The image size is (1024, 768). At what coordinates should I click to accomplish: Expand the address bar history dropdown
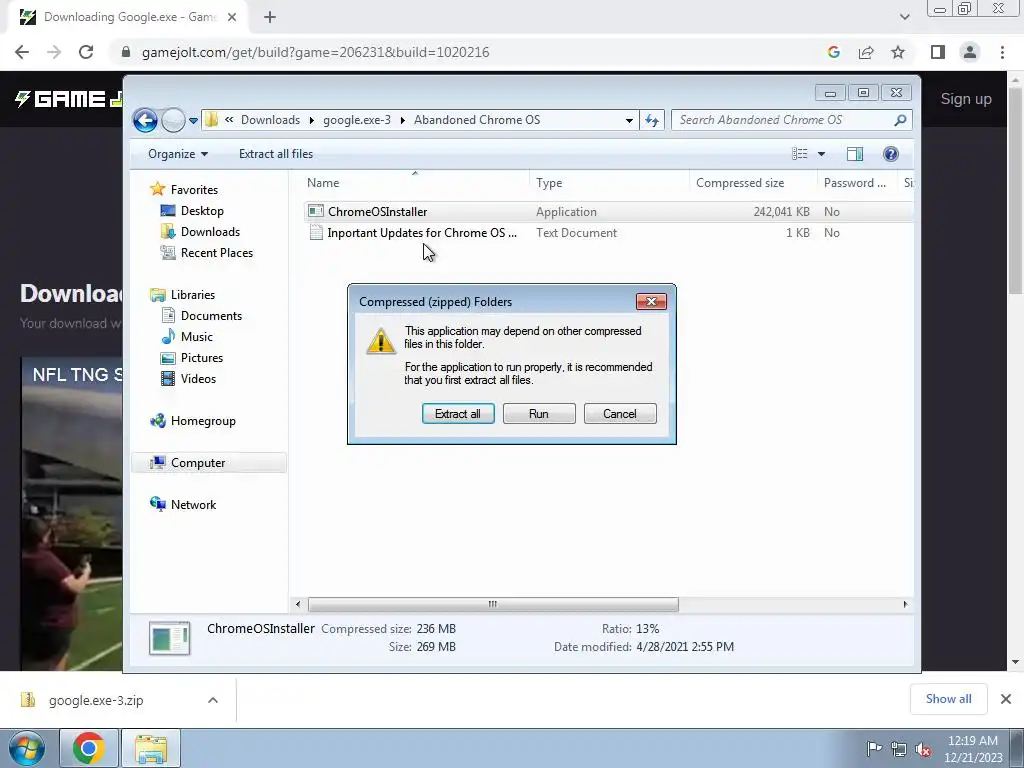[x=629, y=120]
